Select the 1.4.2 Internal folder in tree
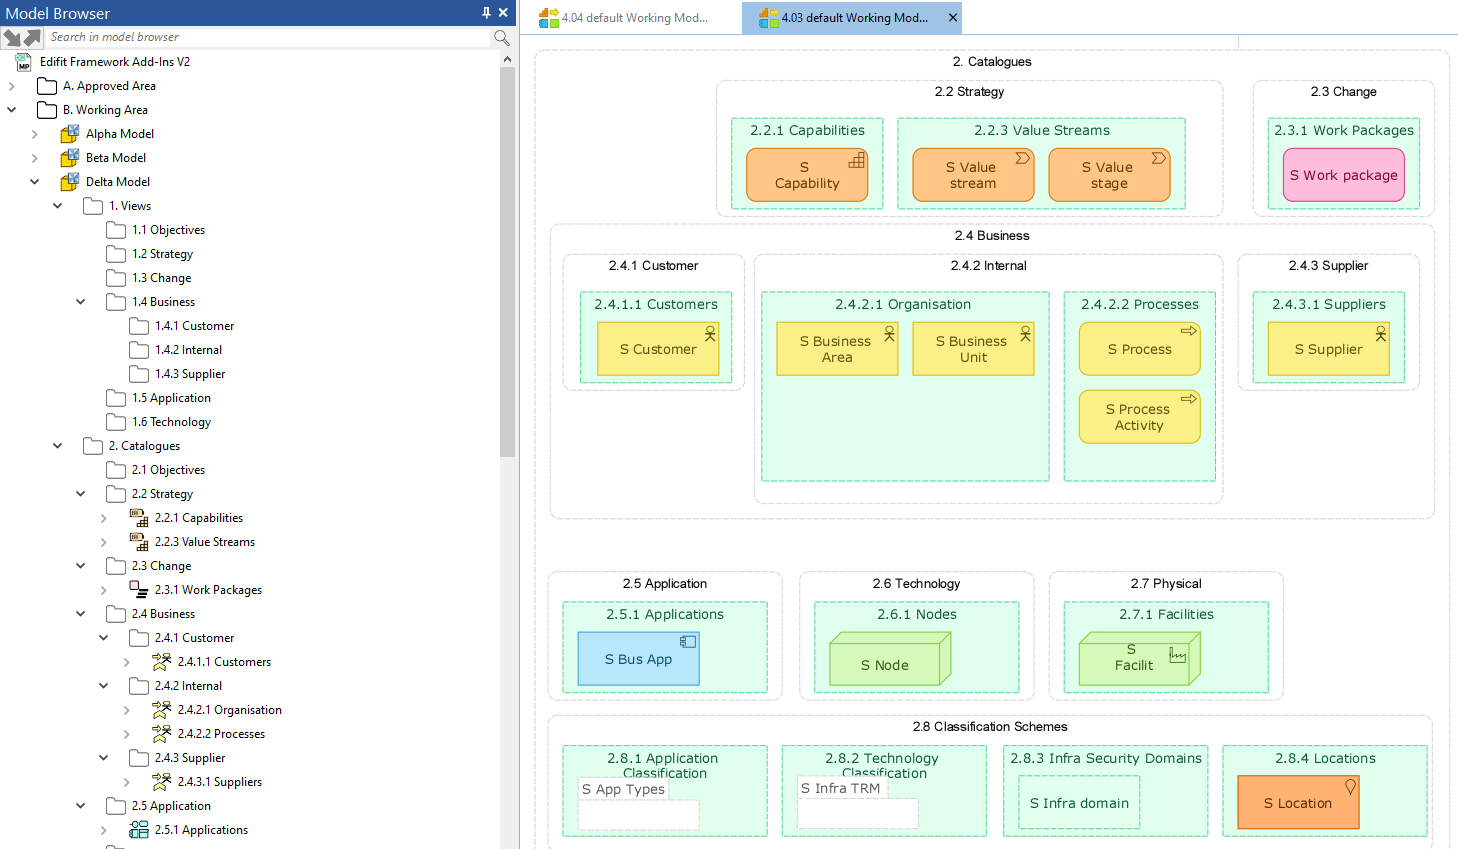 pos(175,350)
